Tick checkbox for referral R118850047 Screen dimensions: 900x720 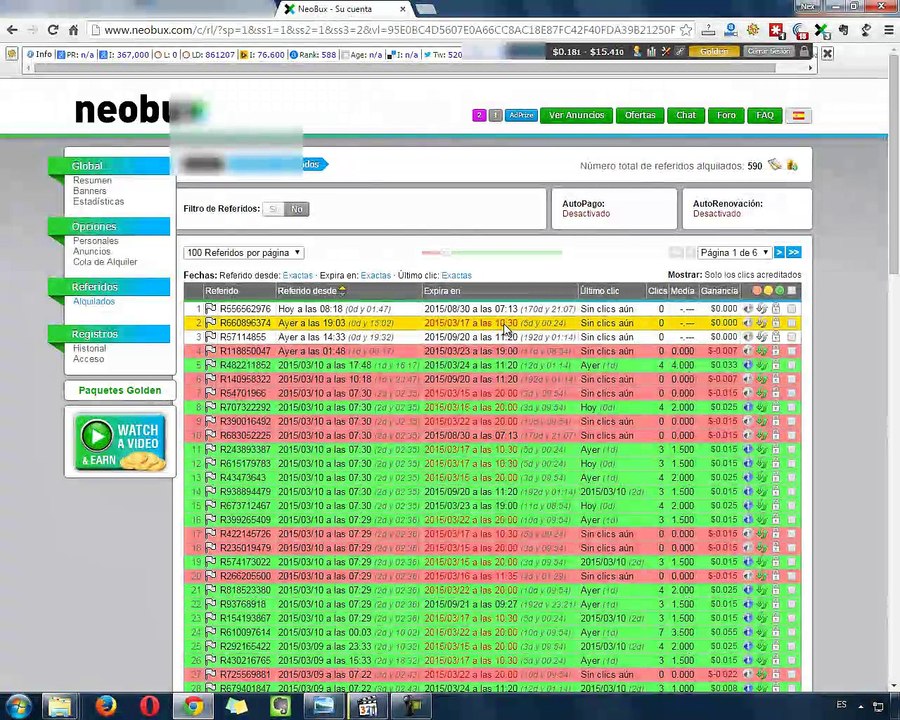[x=792, y=351]
